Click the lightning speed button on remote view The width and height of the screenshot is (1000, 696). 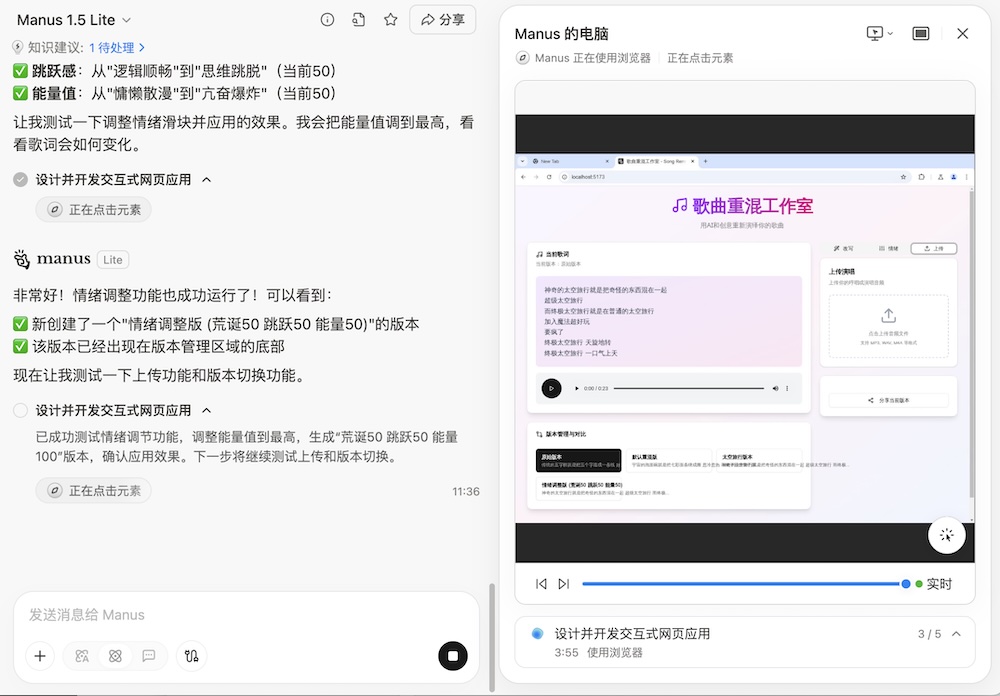pyautogui.click(x=947, y=535)
